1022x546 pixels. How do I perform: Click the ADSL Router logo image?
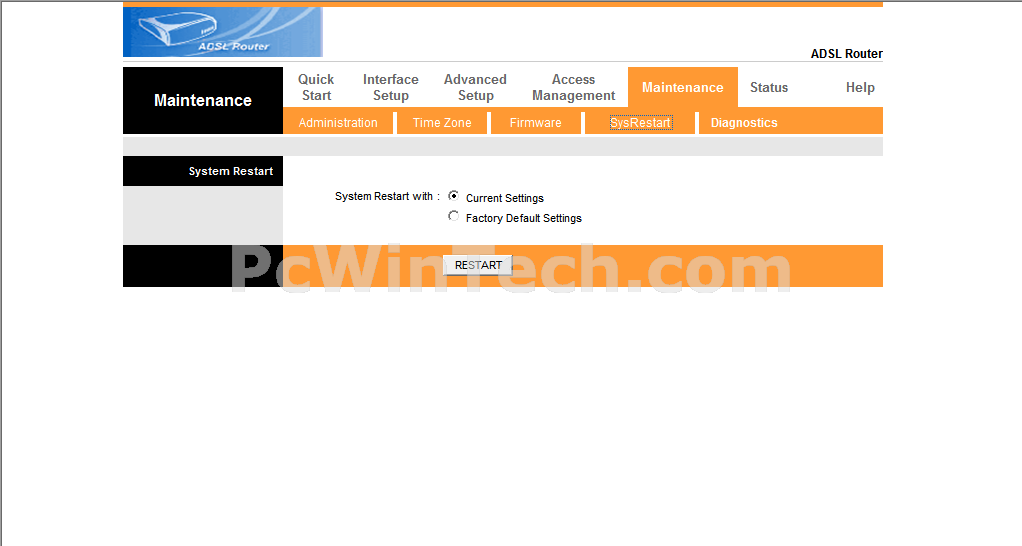point(222,32)
